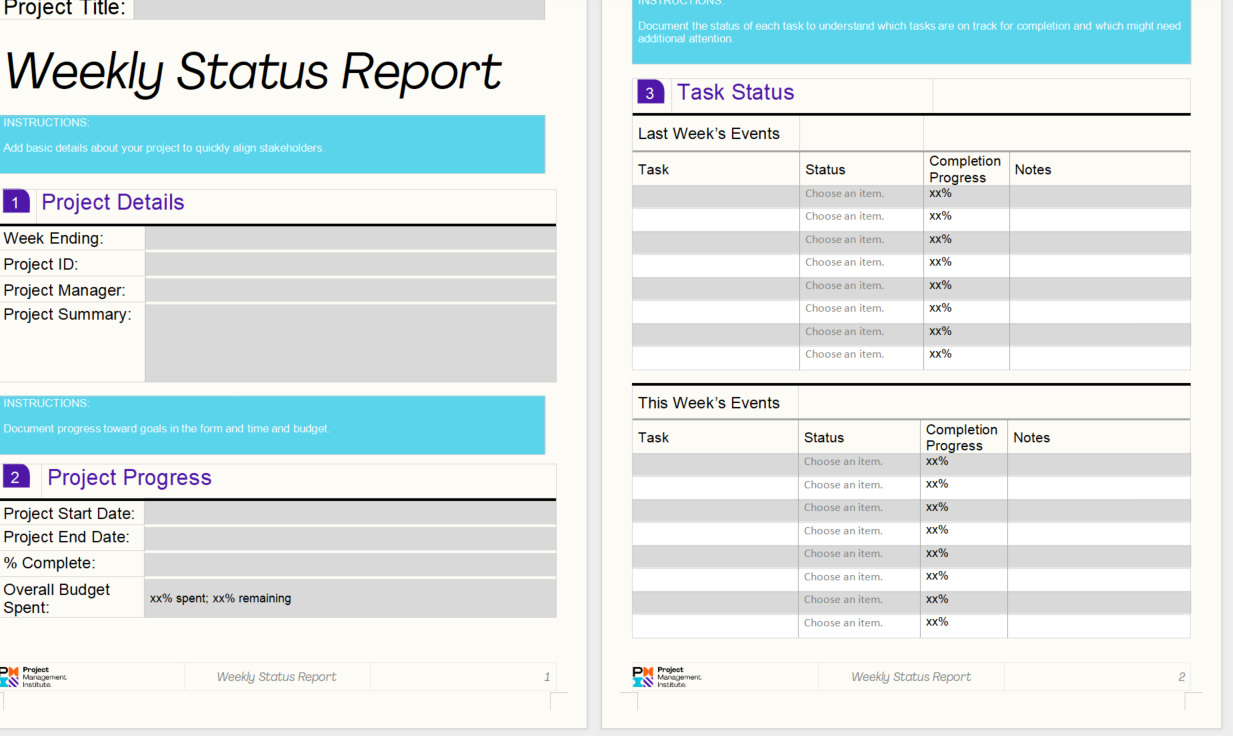Click the 'Project Progress' section heading
1233x736 pixels.
click(x=130, y=477)
